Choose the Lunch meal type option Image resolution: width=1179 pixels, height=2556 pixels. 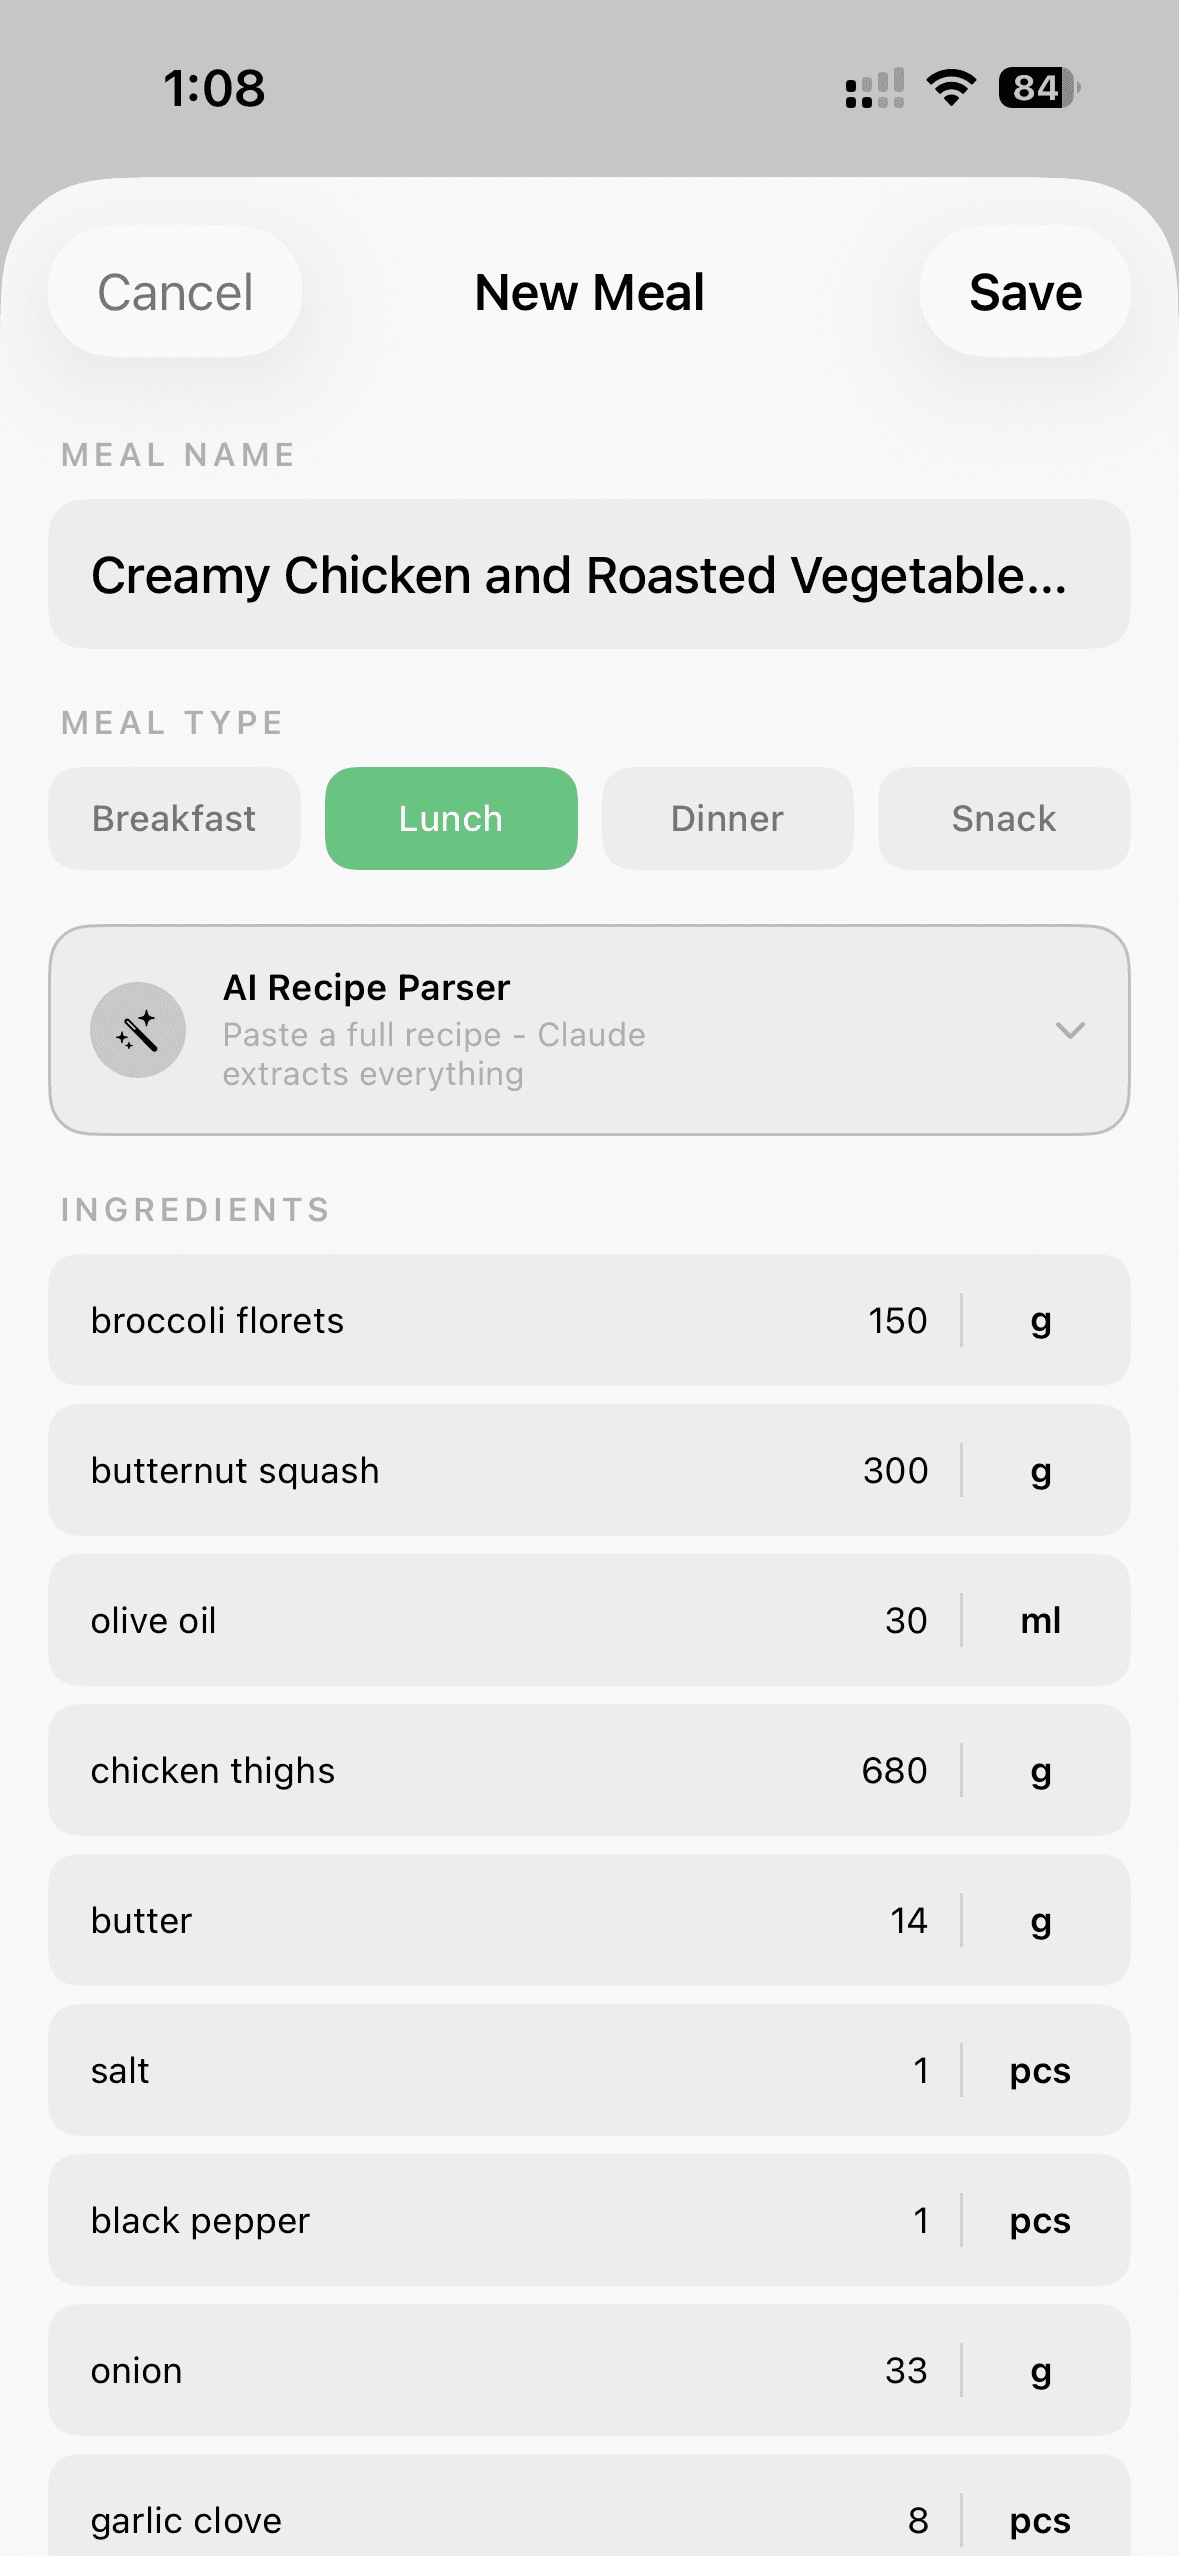(451, 819)
